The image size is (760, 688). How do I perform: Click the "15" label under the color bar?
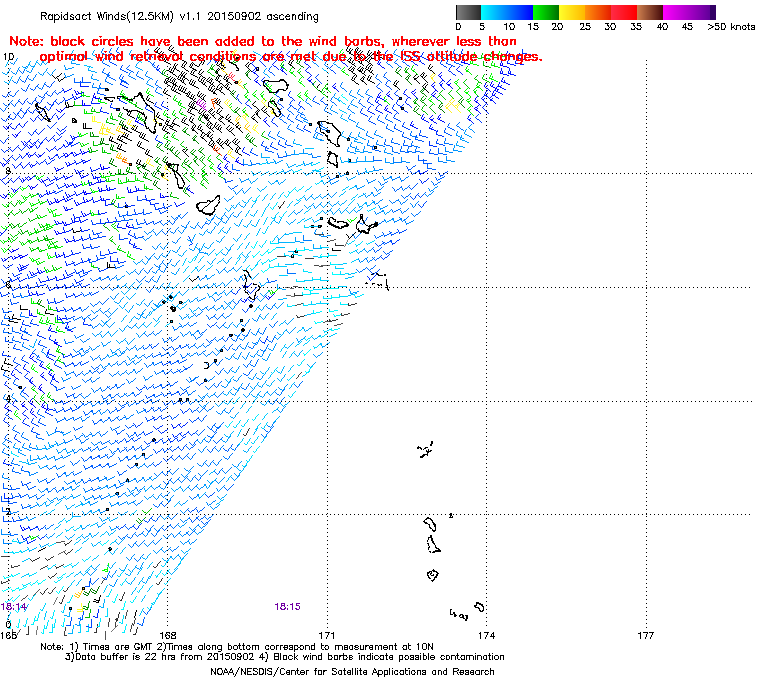point(533,27)
